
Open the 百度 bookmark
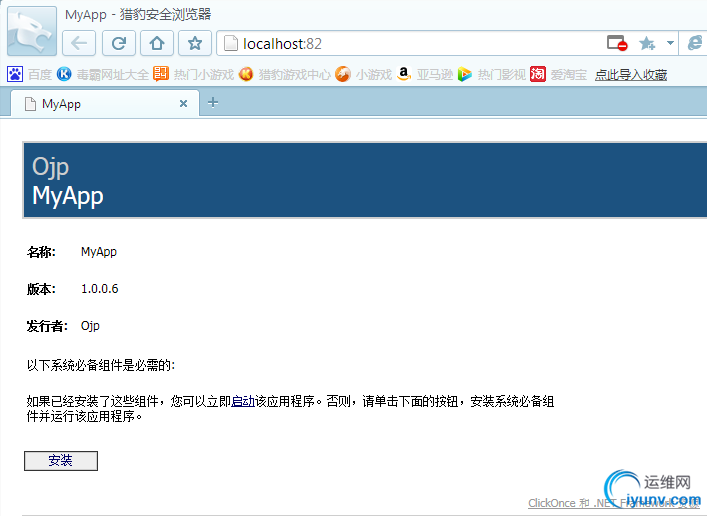click(30, 74)
